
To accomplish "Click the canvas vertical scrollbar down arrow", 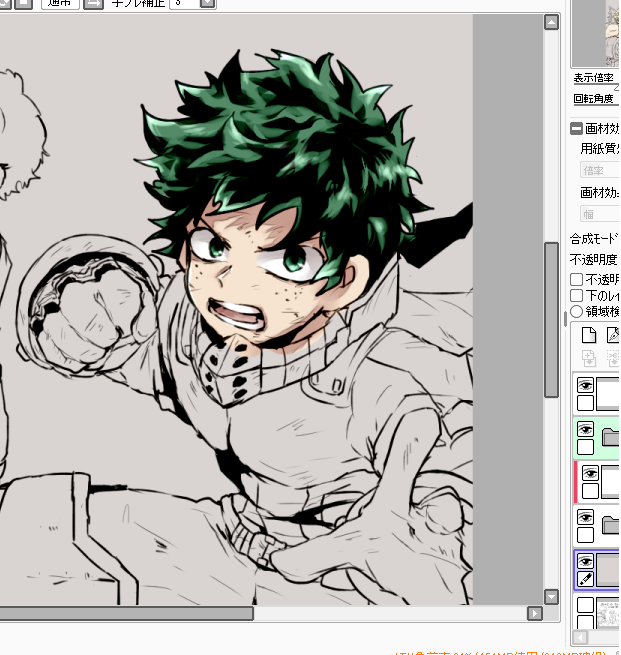I will [x=551, y=597].
